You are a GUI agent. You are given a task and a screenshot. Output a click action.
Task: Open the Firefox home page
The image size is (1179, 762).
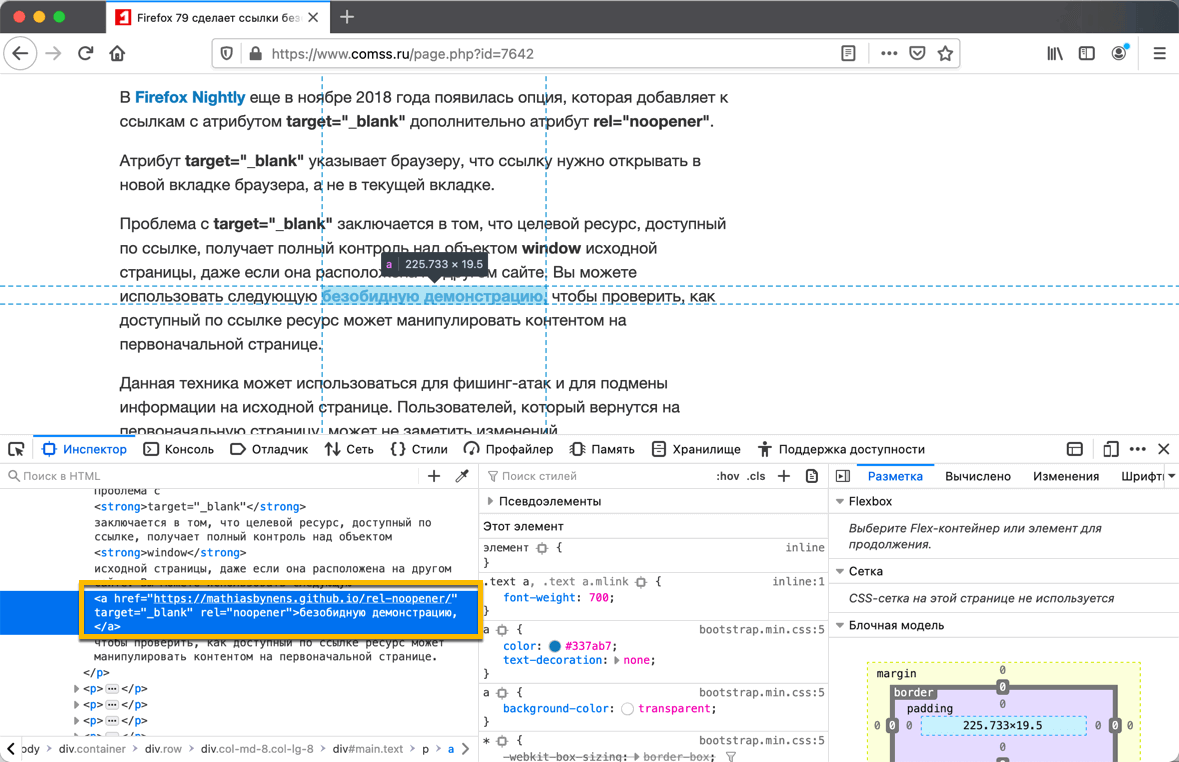coord(117,53)
